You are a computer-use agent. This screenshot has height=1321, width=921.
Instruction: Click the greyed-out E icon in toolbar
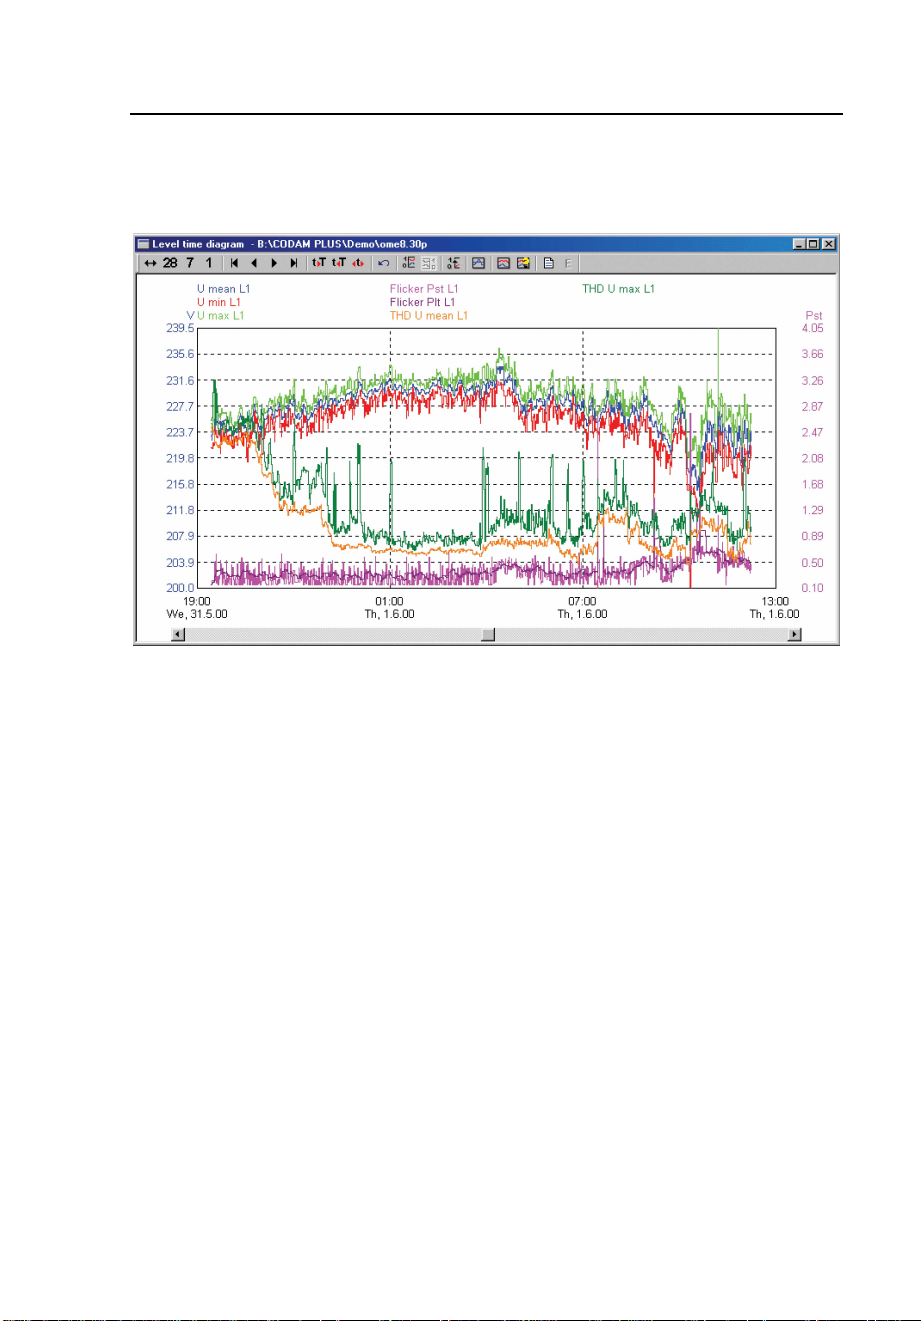click(x=569, y=263)
